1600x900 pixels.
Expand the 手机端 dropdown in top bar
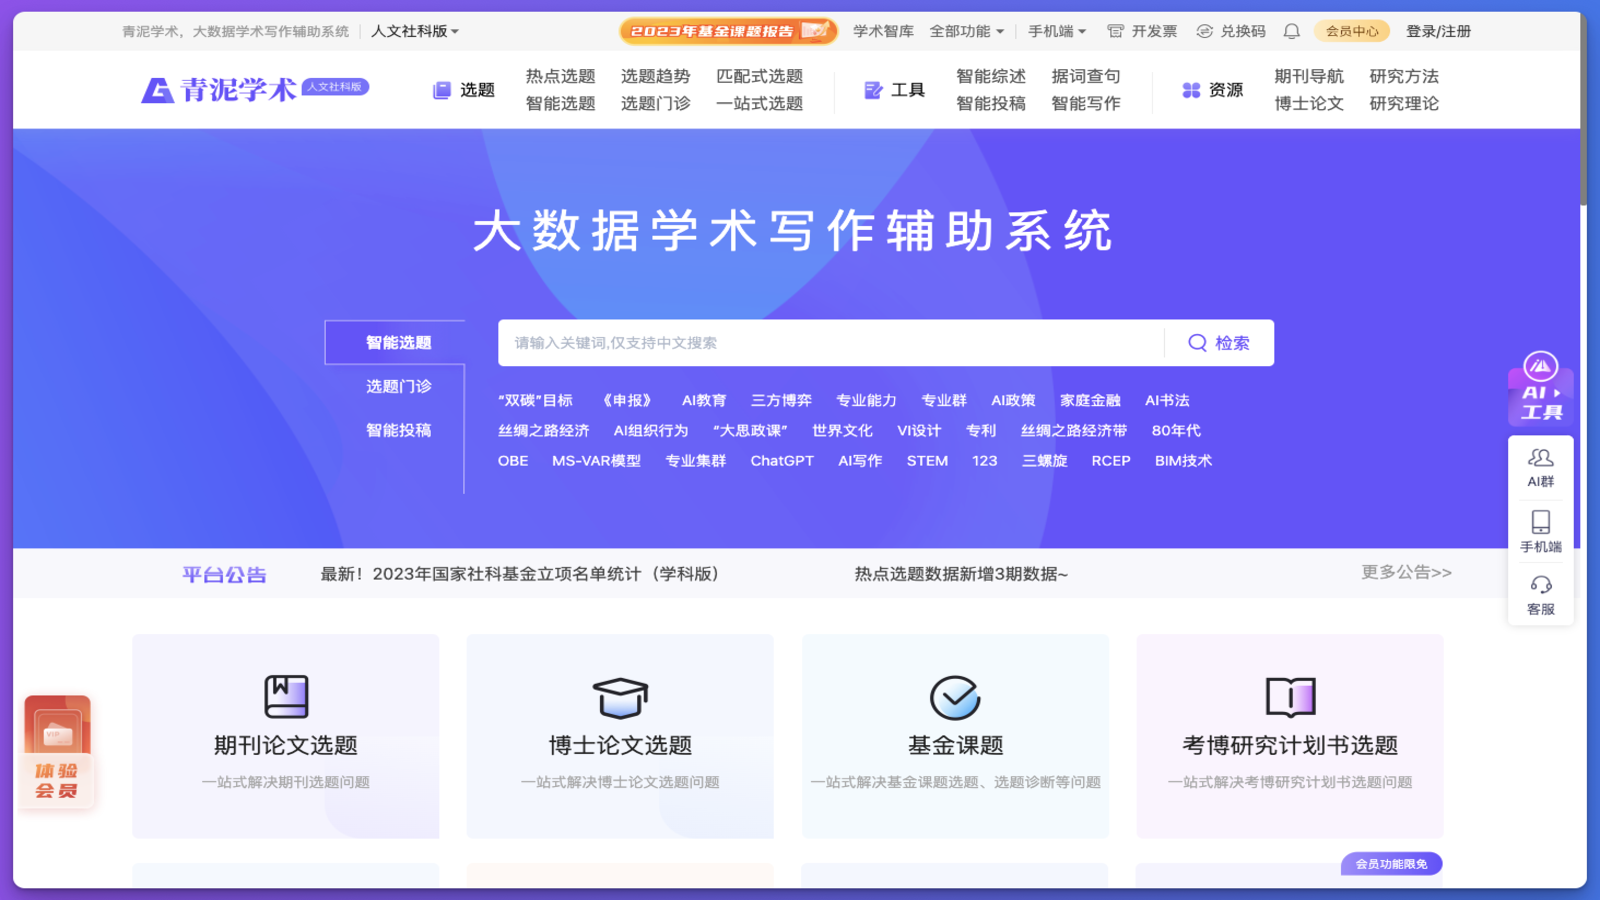[x=1059, y=31]
